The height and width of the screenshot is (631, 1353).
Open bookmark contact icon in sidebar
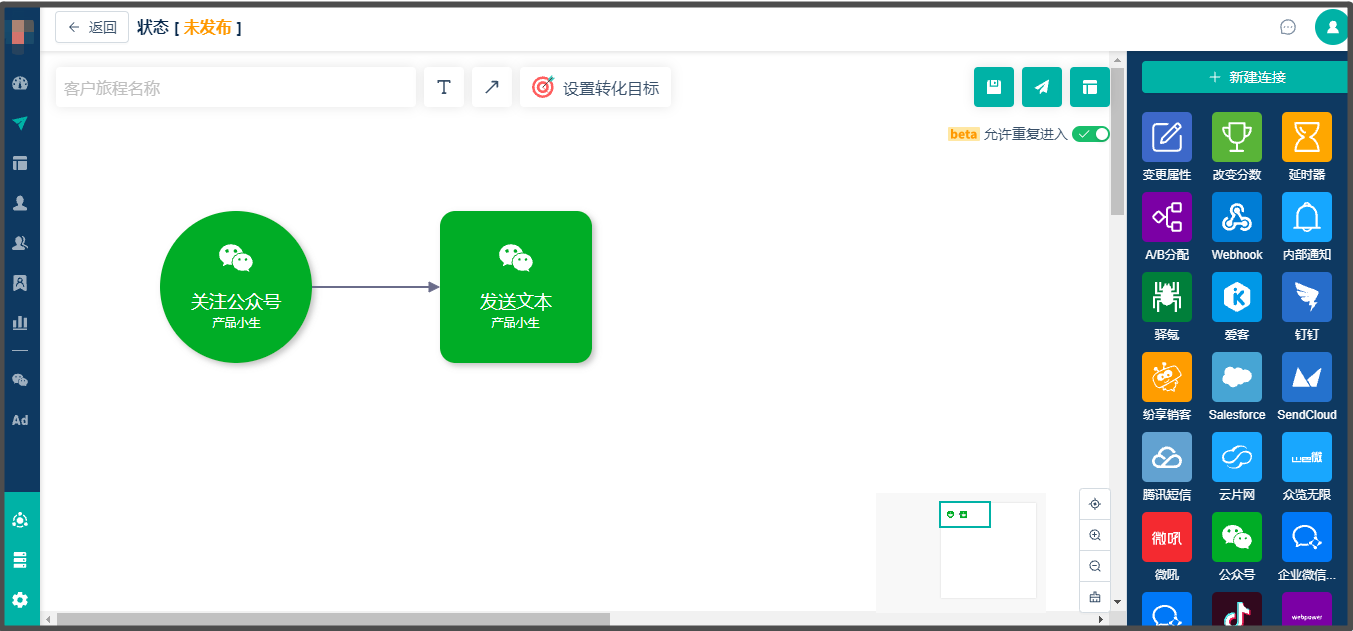(x=20, y=283)
